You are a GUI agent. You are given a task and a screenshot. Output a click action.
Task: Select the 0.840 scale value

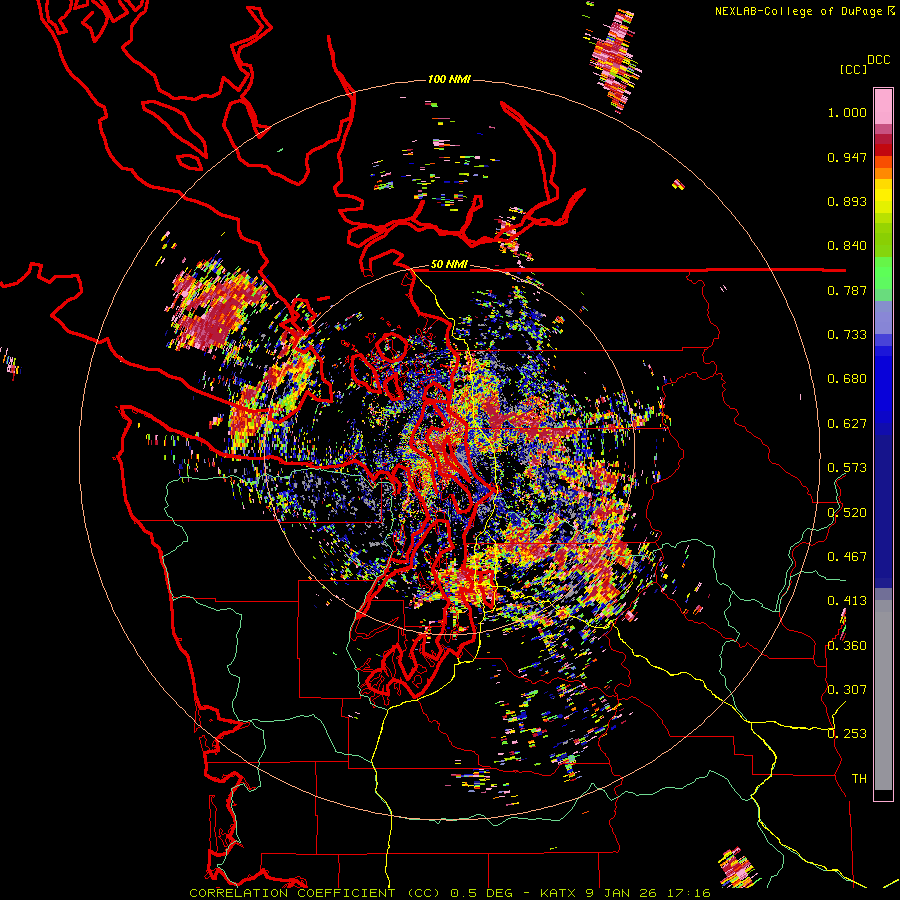coord(847,246)
